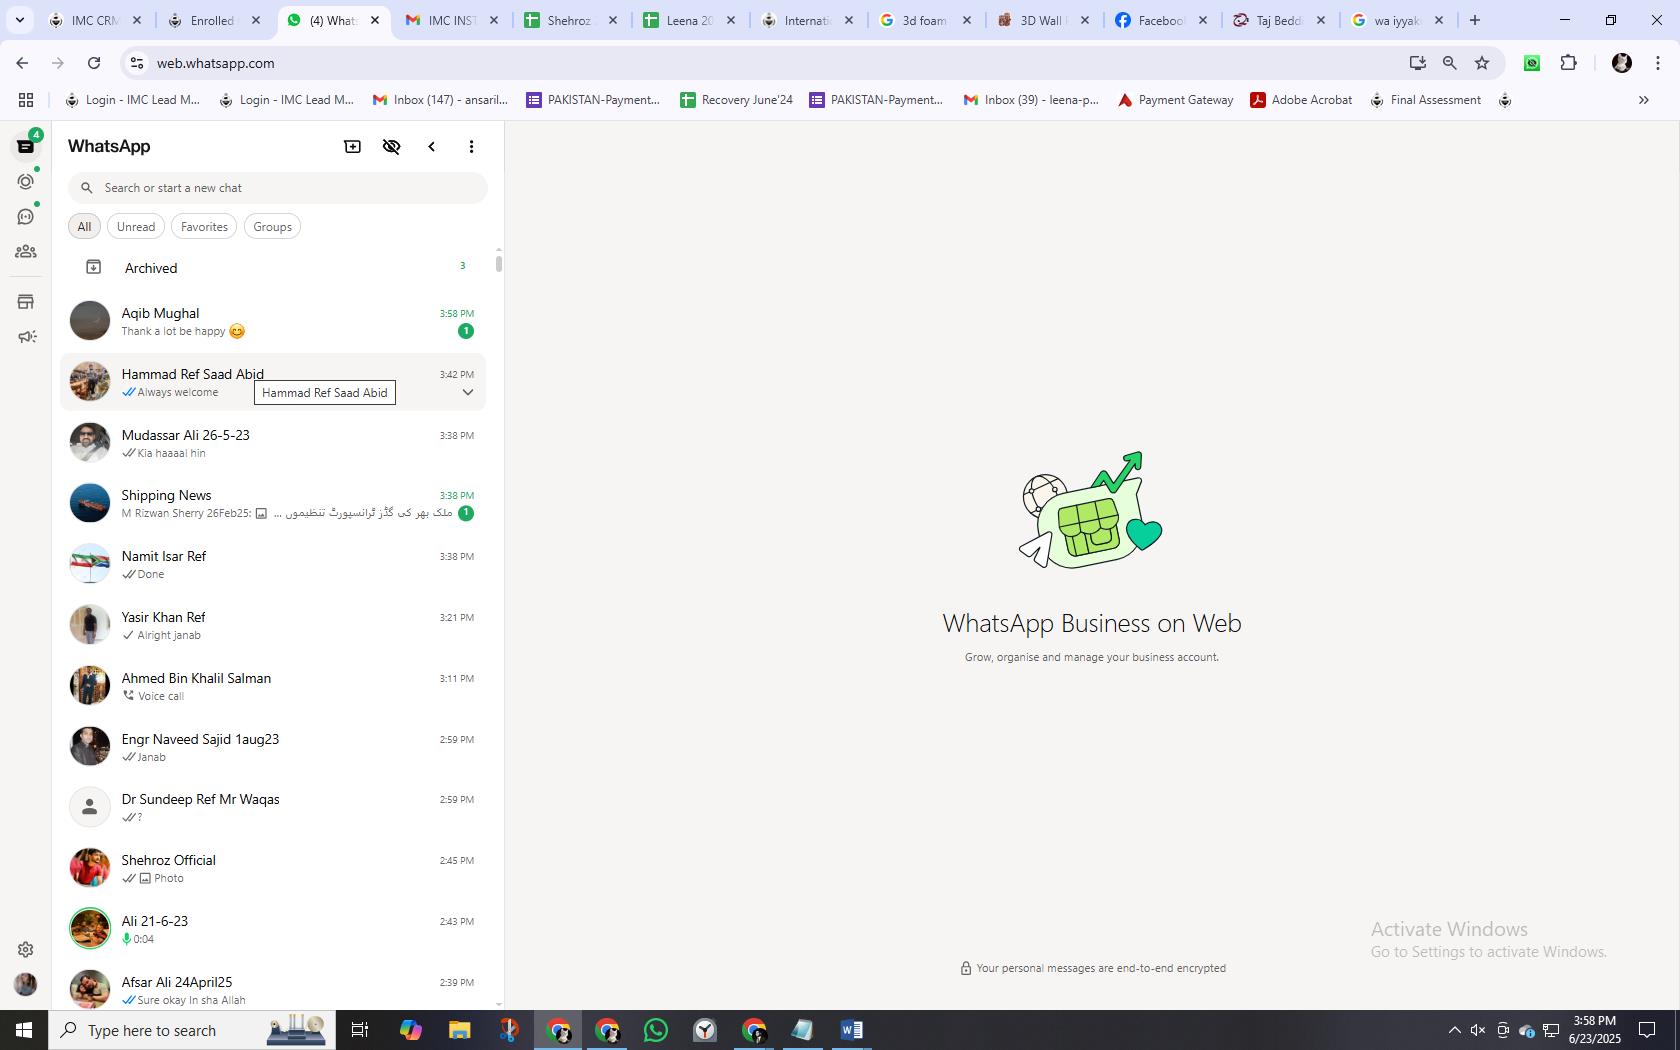Switch to the IMC CRM browser tab
Viewport: 1680px width, 1050px height.
click(96, 20)
